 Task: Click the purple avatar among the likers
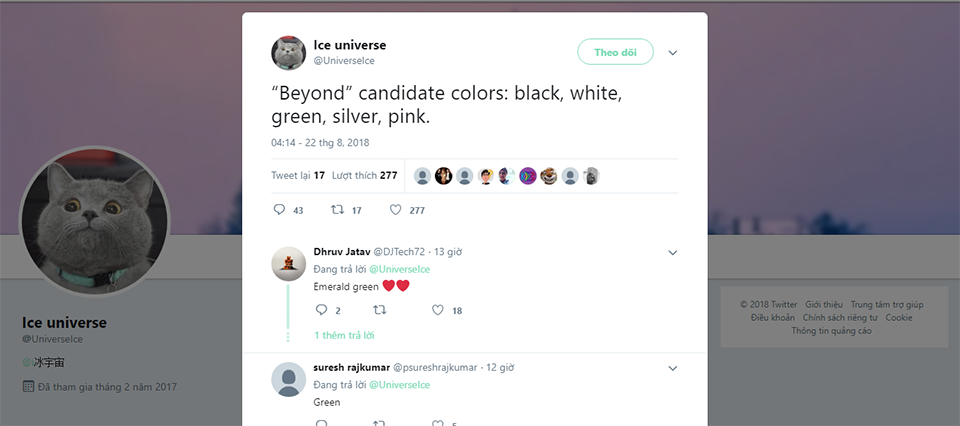pos(528,176)
